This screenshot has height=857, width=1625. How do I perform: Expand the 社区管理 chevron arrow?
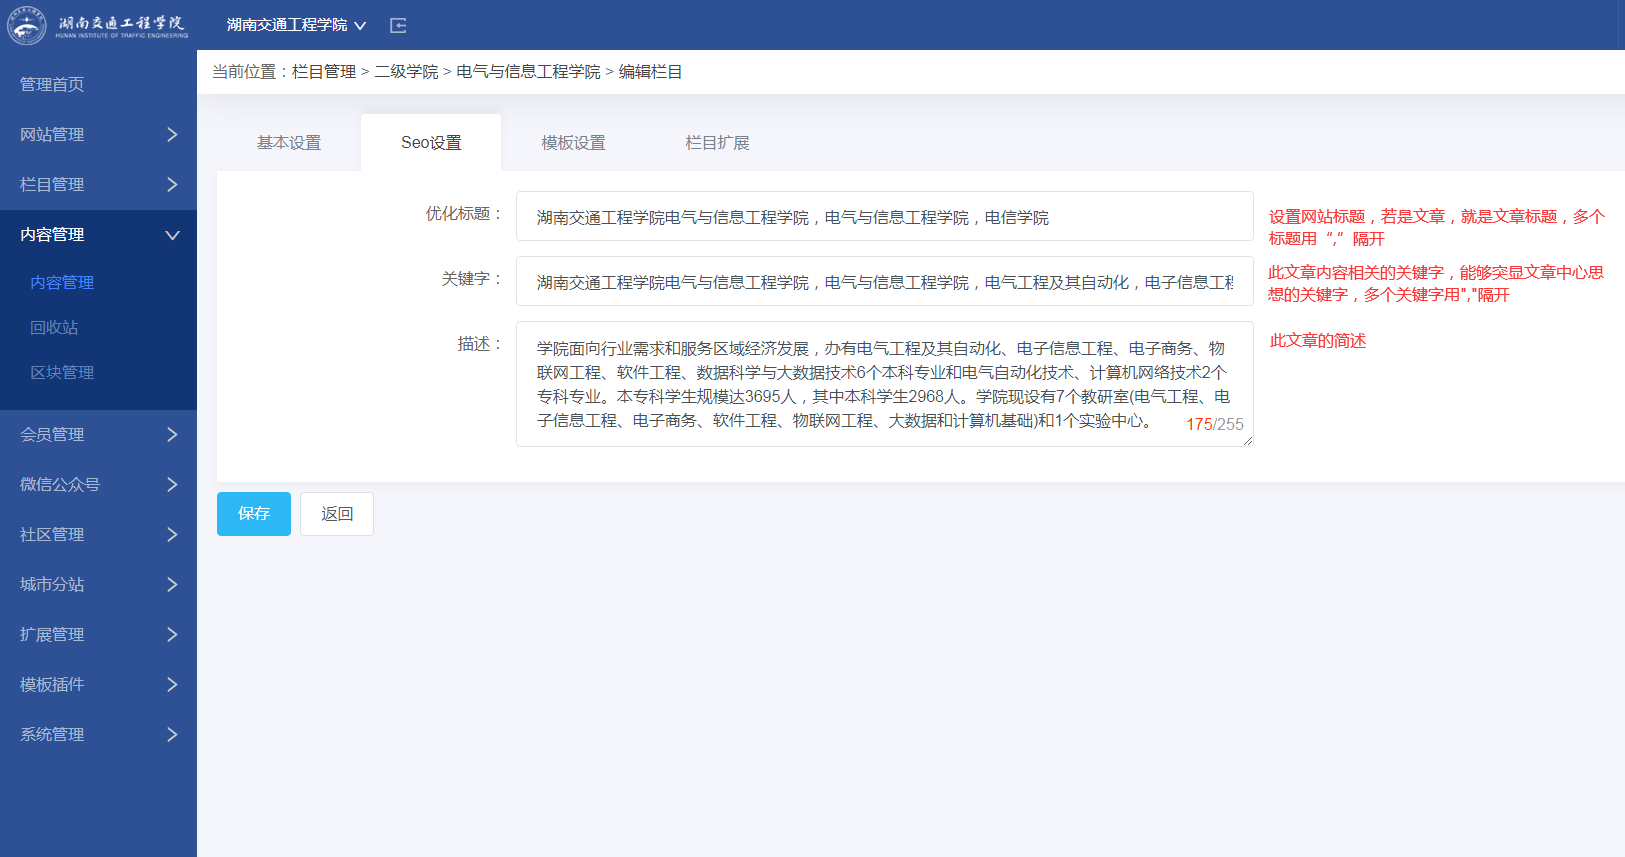172,535
